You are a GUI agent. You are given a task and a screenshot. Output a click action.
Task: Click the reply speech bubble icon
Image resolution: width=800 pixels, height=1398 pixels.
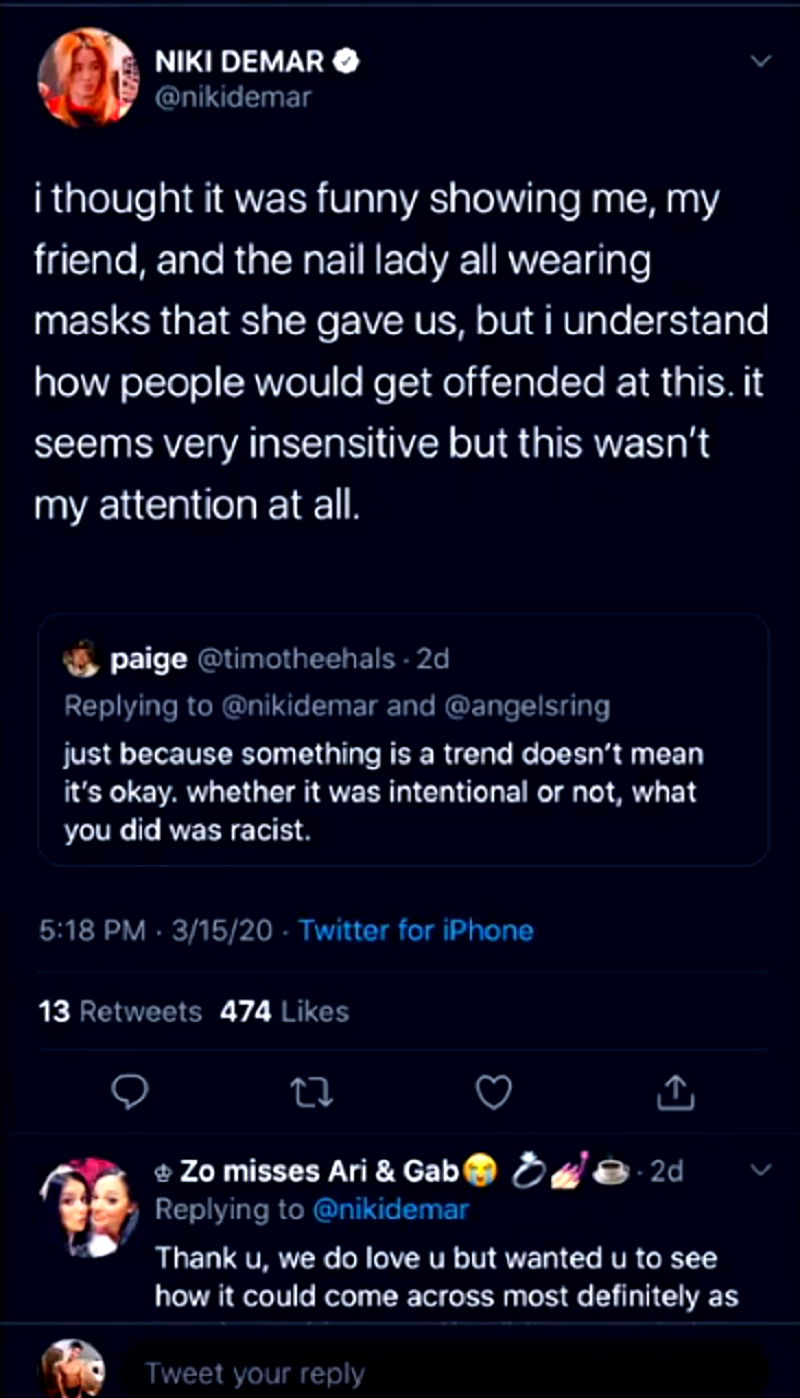(129, 1093)
